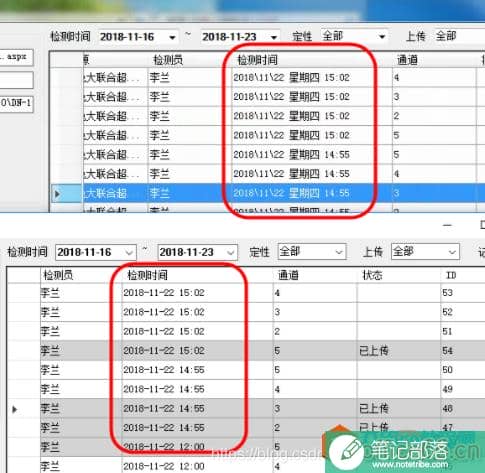Click the 检测员 column header in lower grid

pos(58,275)
